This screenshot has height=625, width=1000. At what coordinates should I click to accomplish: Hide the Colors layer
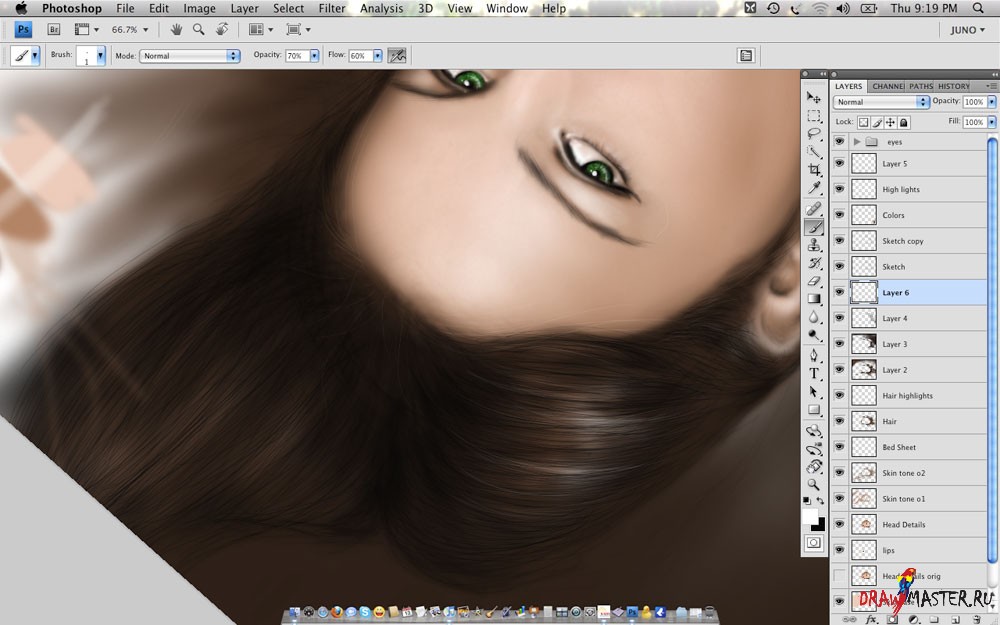tap(839, 215)
